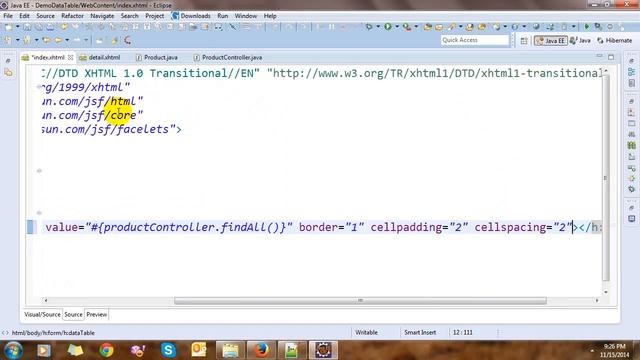Maximize the editor area
The width and height of the screenshot is (640, 360).
(x=611, y=57)
